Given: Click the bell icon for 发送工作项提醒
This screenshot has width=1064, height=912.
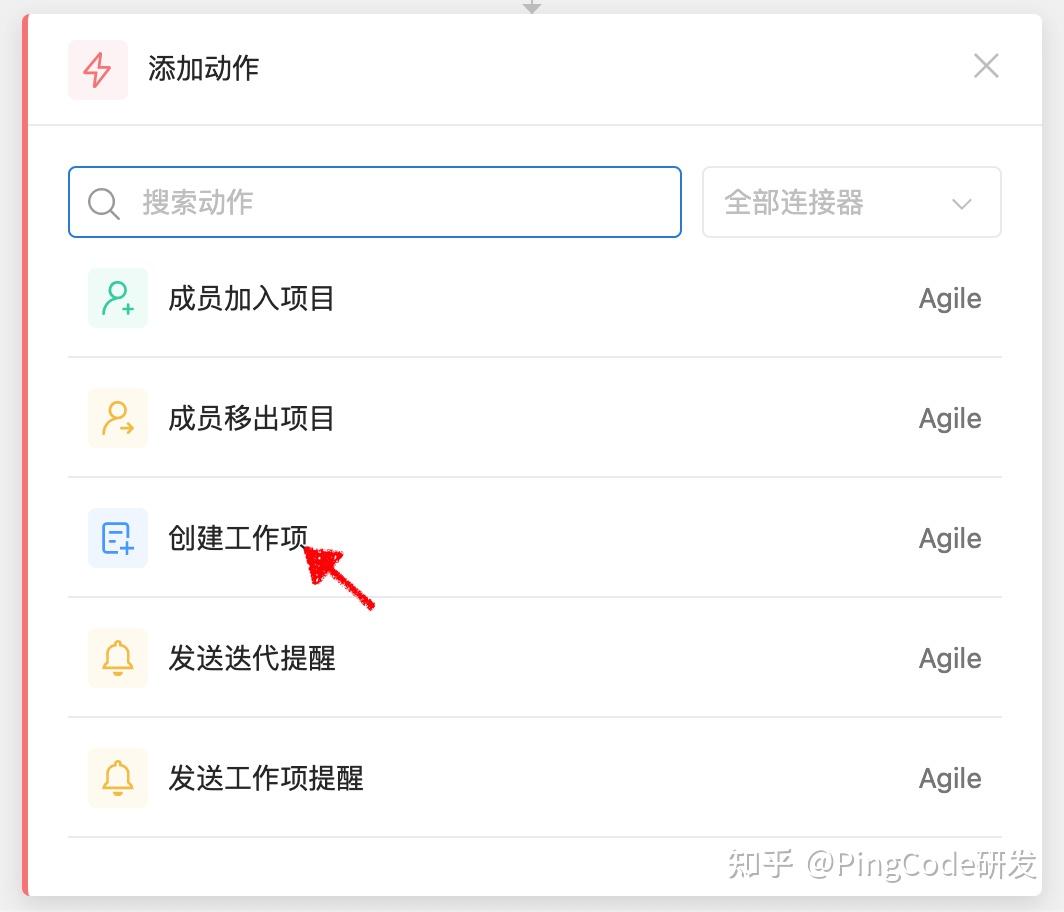Looking at the screenshot, I should 117,777.
